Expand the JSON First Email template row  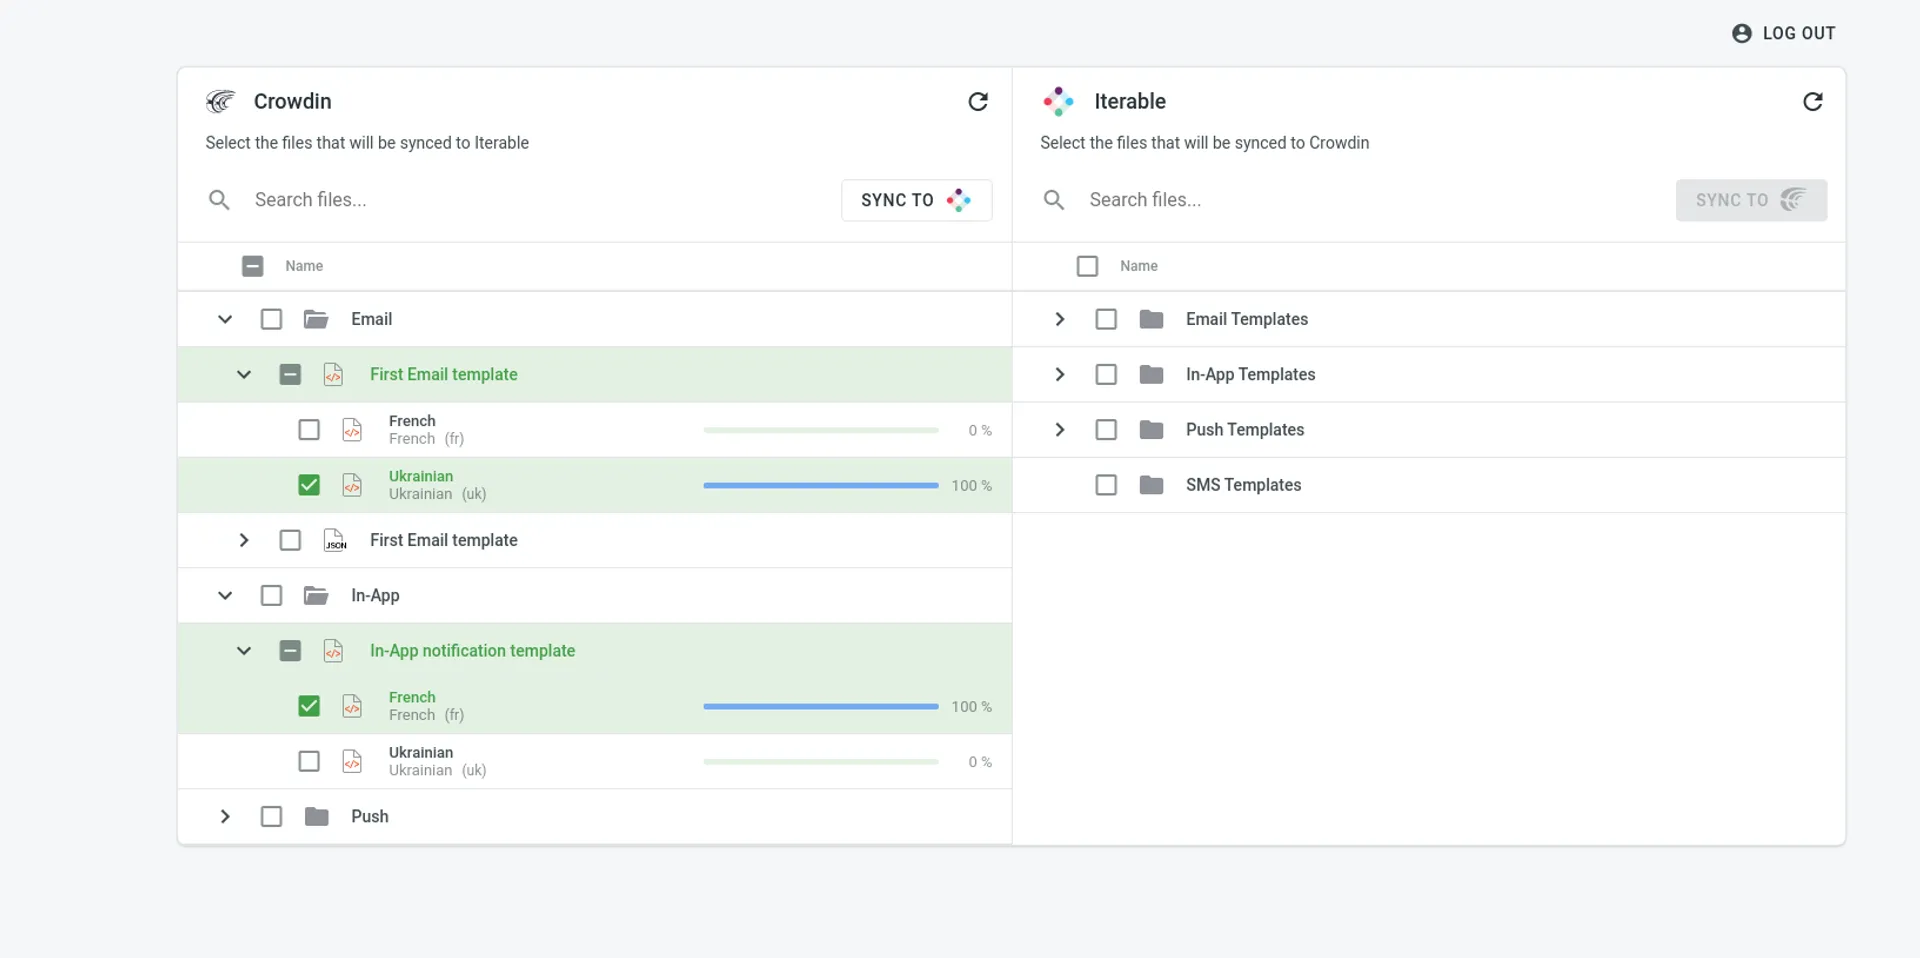pos(244,540)
